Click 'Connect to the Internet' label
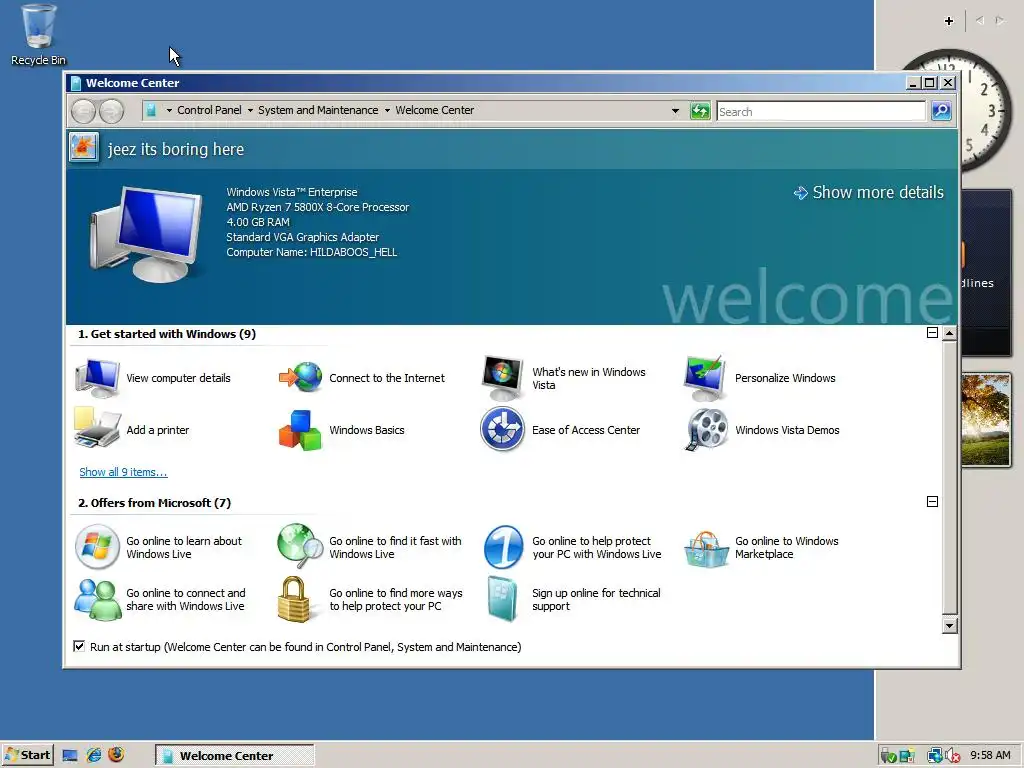The width and height of the screenshot is (1024, 768). point(387,378)
